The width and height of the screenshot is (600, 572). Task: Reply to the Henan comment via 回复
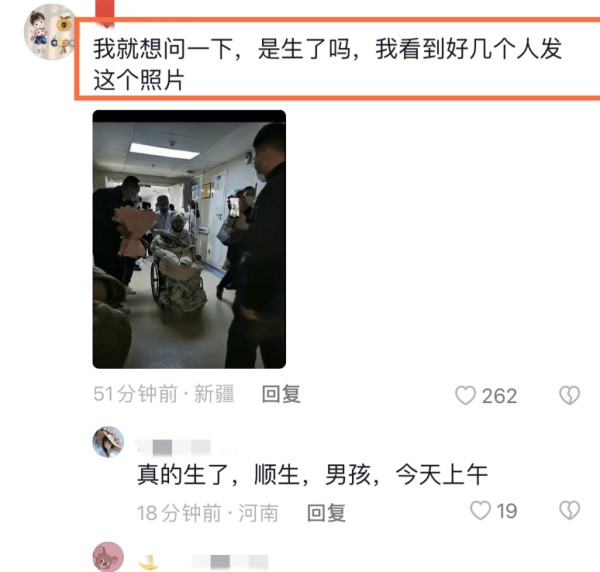[x=326, y=513]
